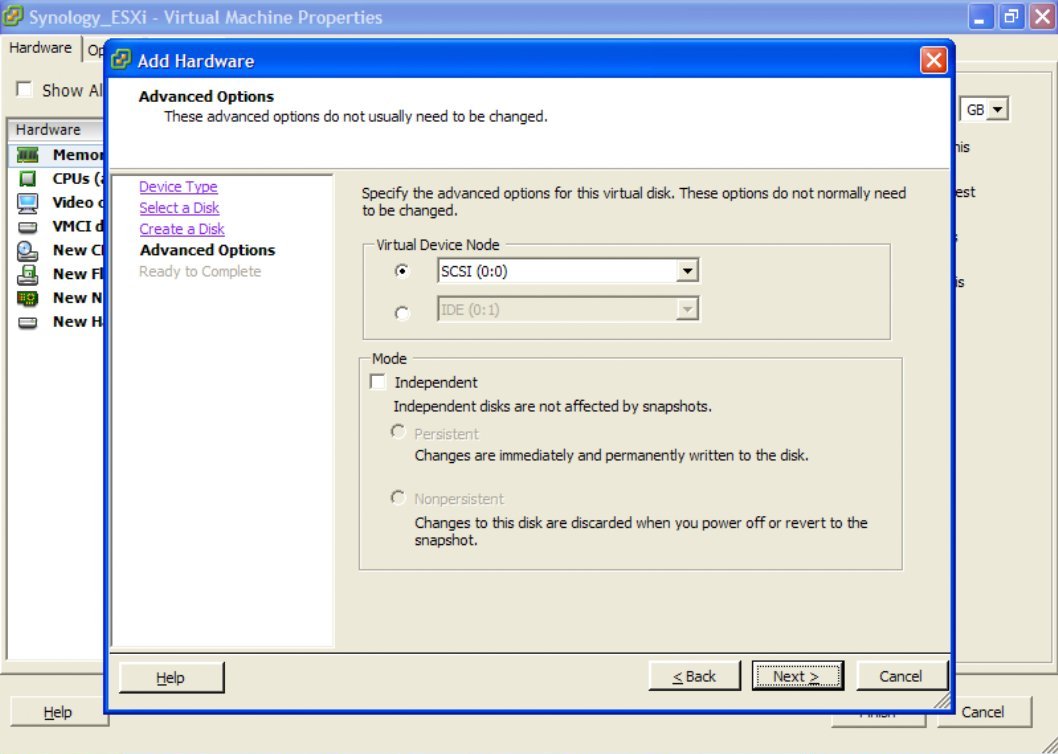
Task: Select the CPUs chip icon in the hardware list
Action: point(28,179)
